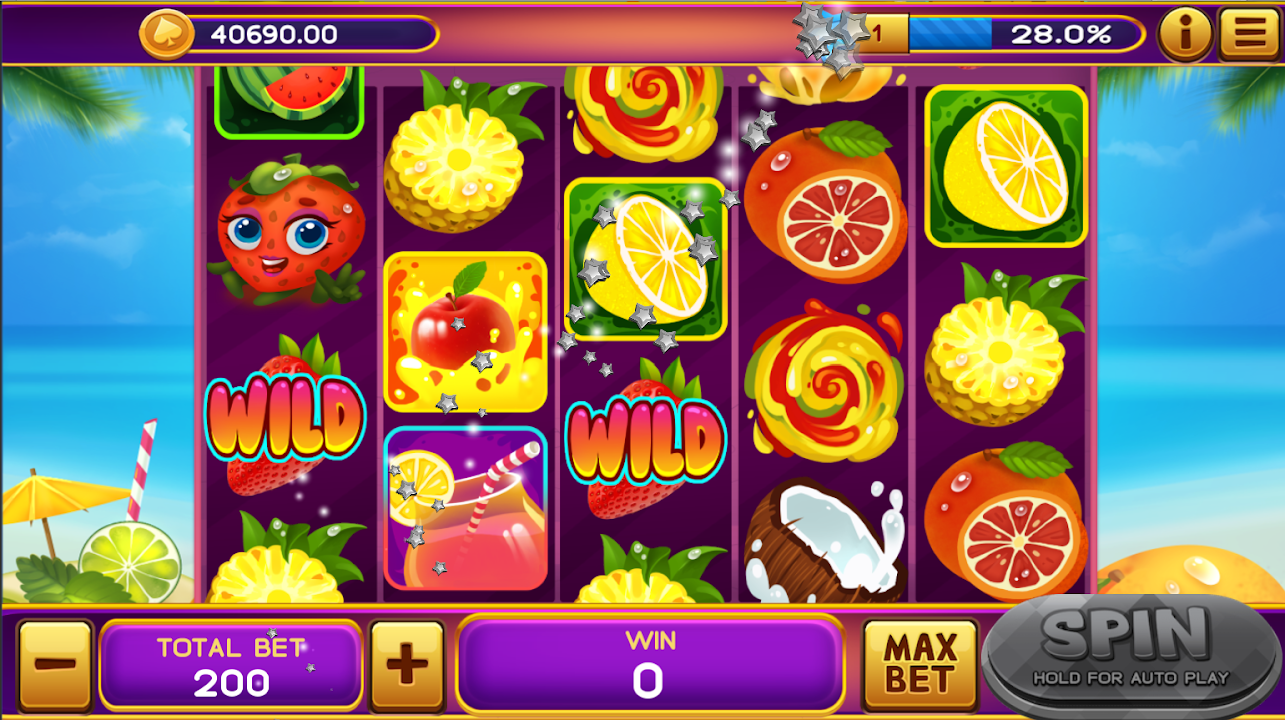Decrease total bet with minus button
Screen dimensions: 1285x720
(56, 664)
